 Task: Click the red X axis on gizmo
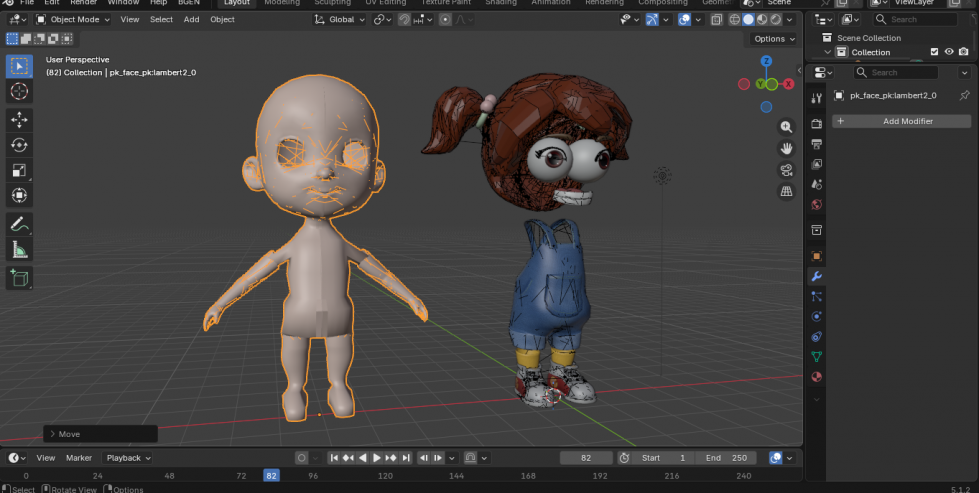pos(789,84)
